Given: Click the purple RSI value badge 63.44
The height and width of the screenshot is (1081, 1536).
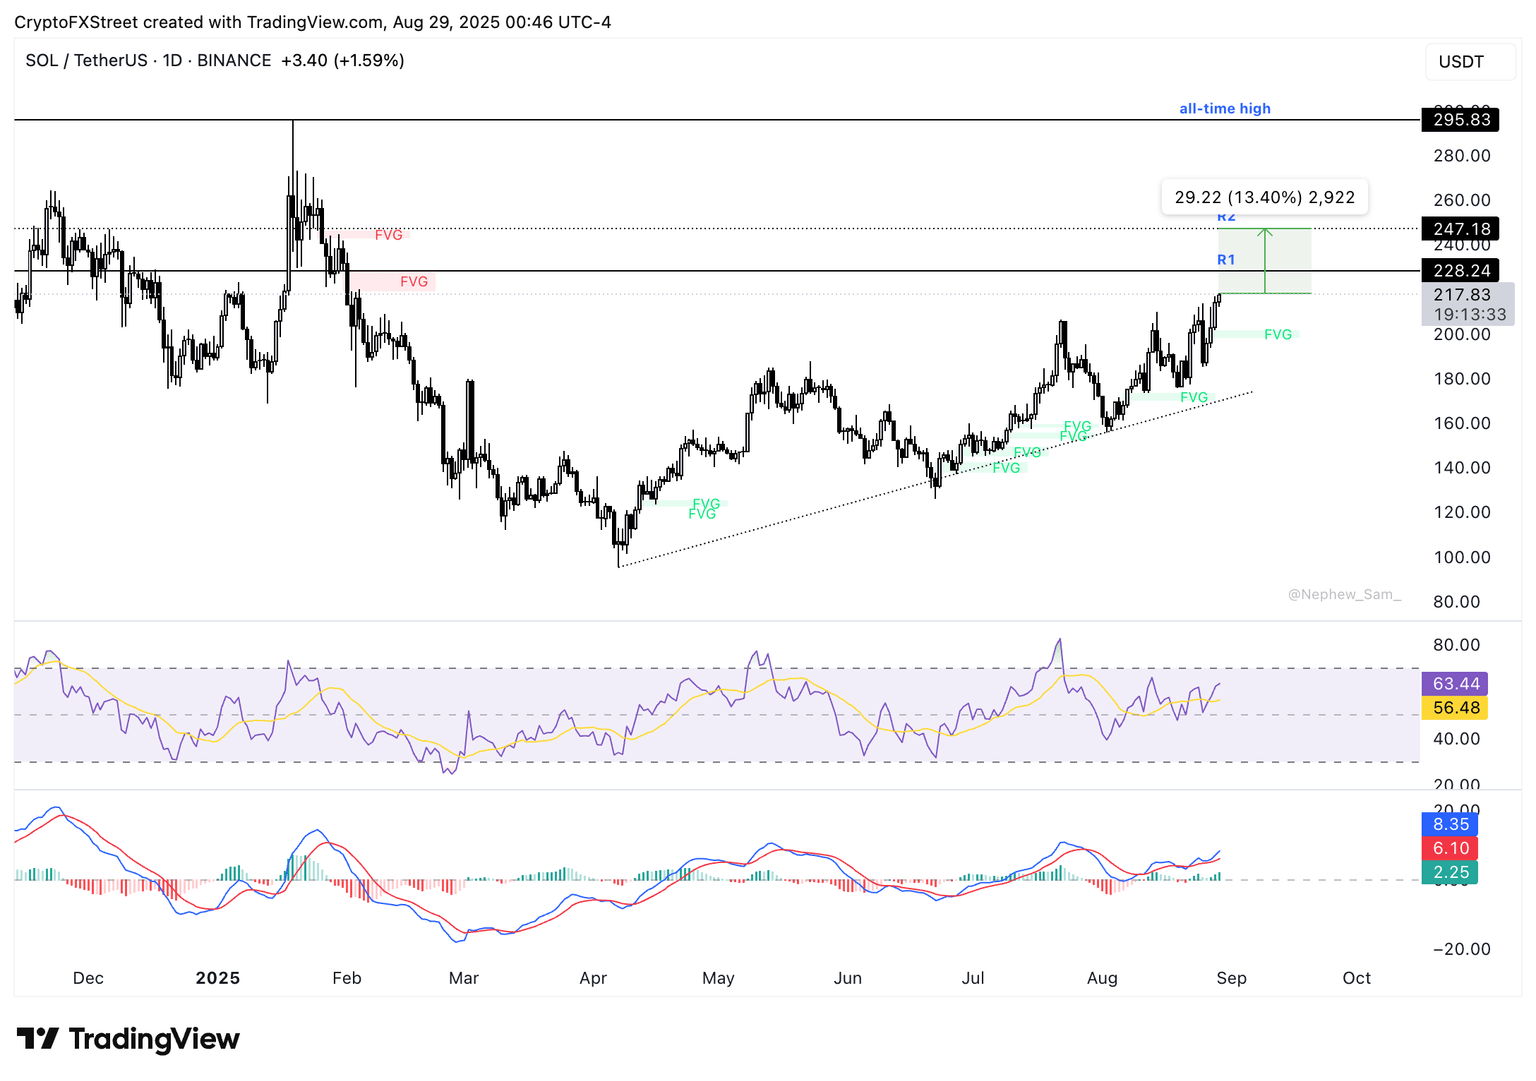Looking at the screenshot, I should coord(1455,684).
